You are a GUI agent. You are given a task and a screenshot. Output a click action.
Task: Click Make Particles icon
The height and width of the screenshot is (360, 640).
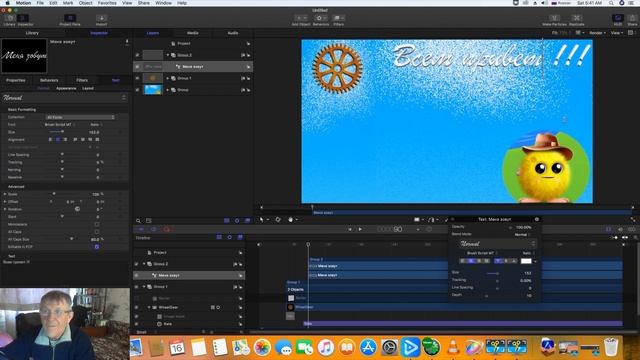pos(554,18)
